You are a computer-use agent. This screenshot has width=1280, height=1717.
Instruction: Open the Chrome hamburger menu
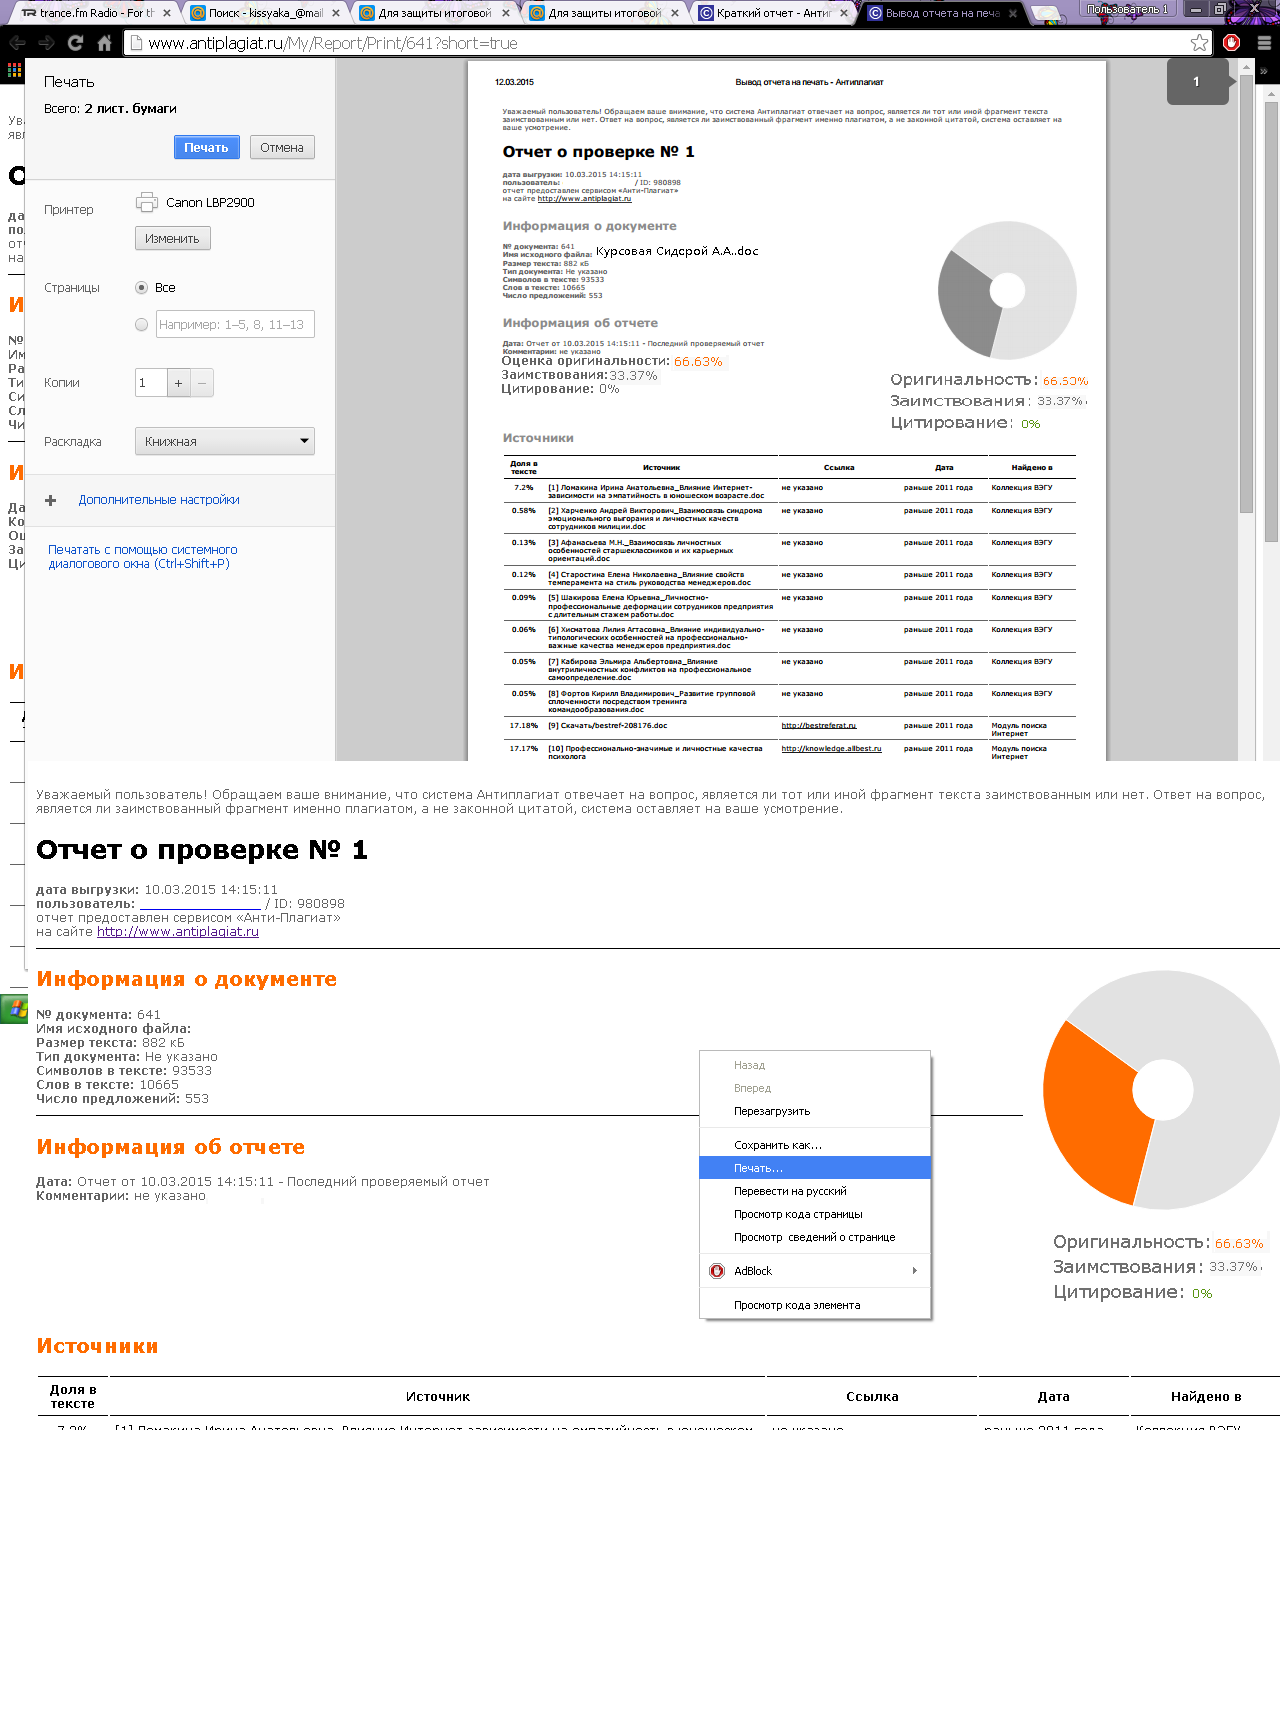point(1264,43)
